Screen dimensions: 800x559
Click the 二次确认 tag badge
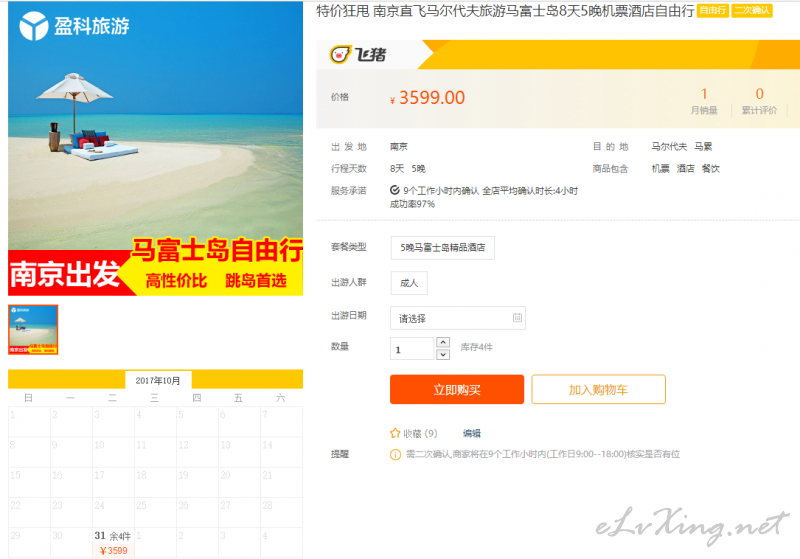coord(752,10)
